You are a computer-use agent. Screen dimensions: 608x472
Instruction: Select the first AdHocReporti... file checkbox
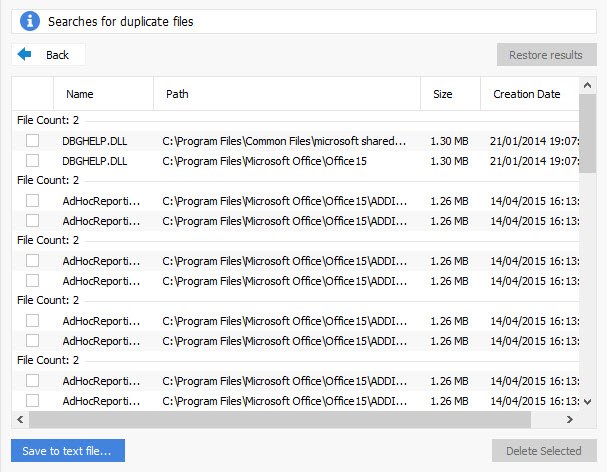click(x=33, y=201)
